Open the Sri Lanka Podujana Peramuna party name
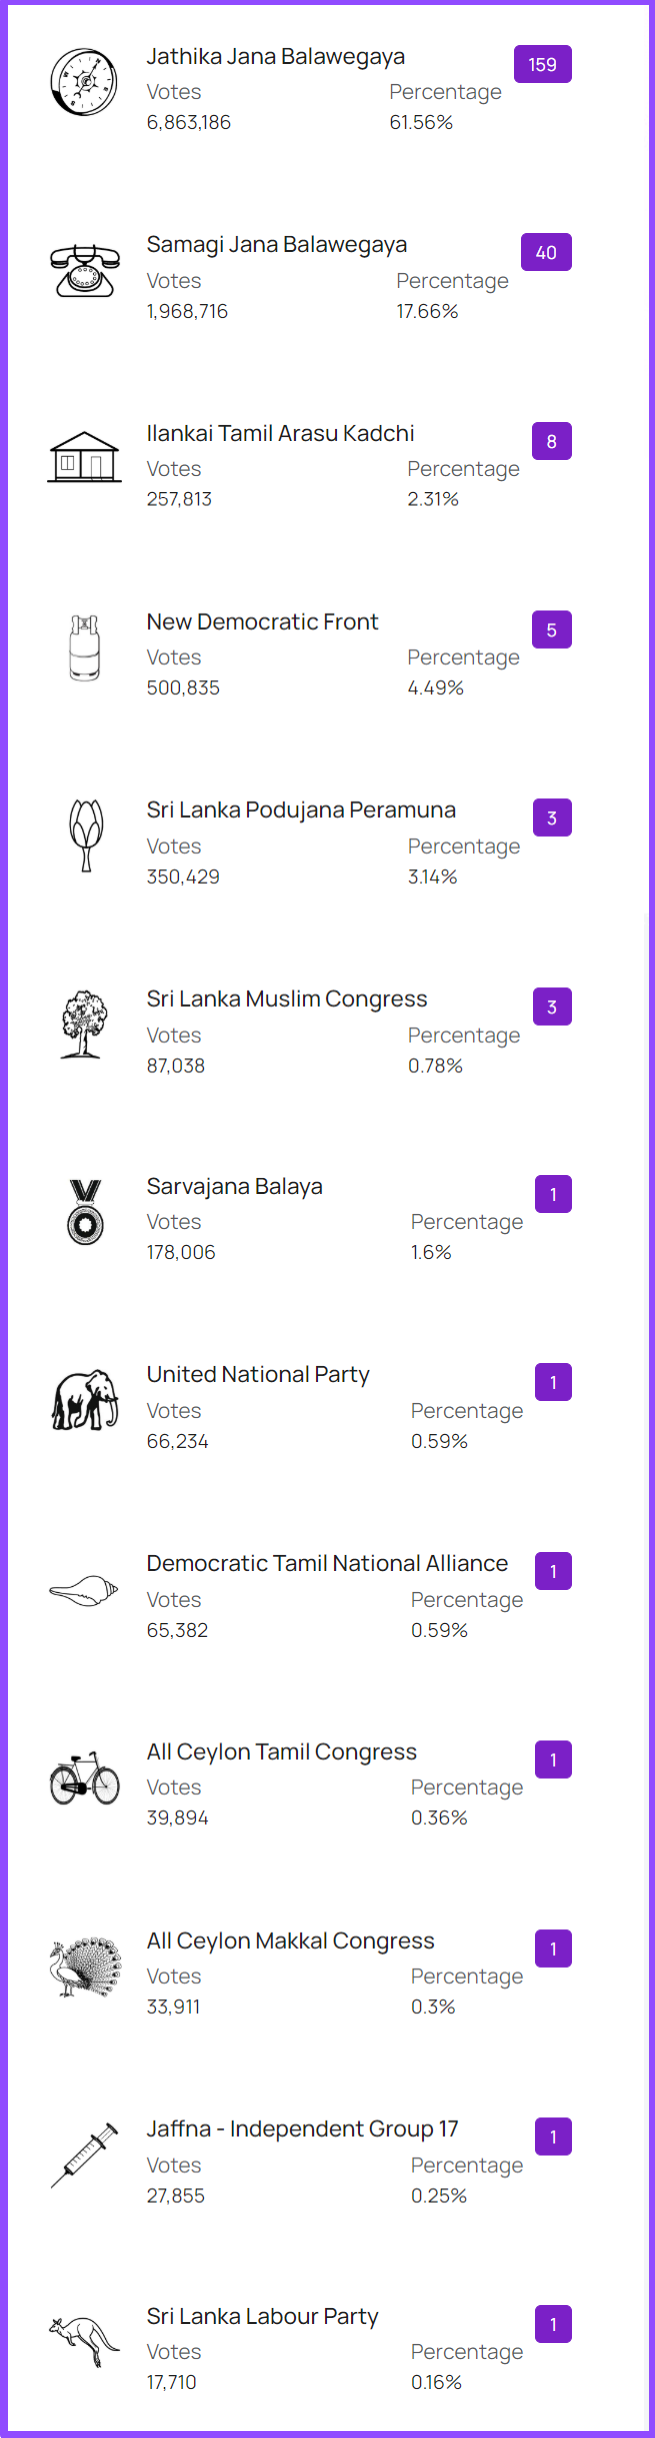 pos(301,810)
